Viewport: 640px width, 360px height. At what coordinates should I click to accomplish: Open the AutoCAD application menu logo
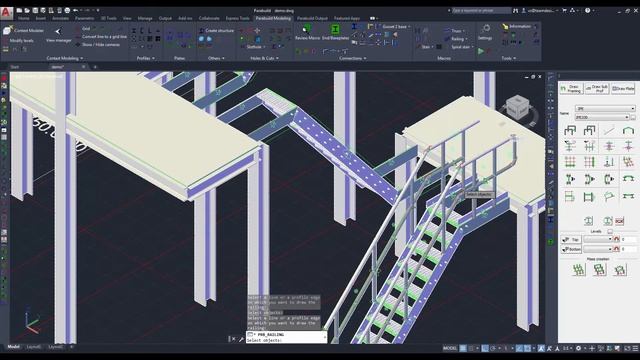tap(7, 13)
